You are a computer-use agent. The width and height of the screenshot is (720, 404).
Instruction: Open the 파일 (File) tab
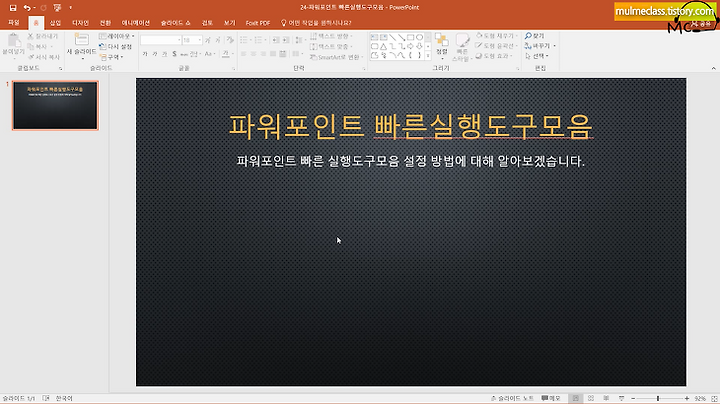(14, 22)
